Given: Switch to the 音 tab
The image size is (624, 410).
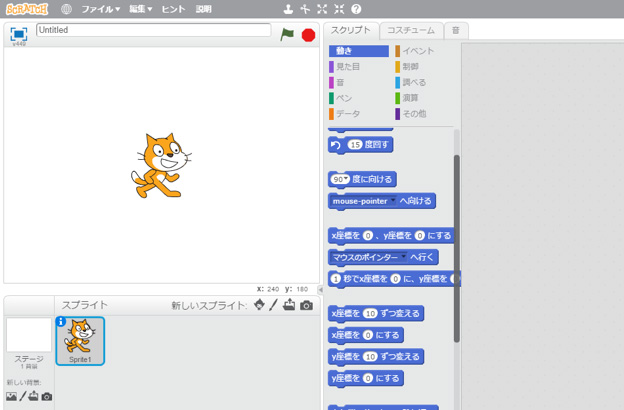Looking at the screenshot, I should click(x=456, y=31).
